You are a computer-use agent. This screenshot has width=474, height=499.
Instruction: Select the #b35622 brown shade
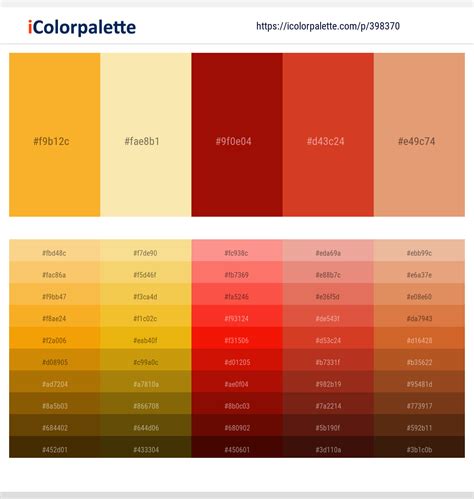tap(419, 360)
